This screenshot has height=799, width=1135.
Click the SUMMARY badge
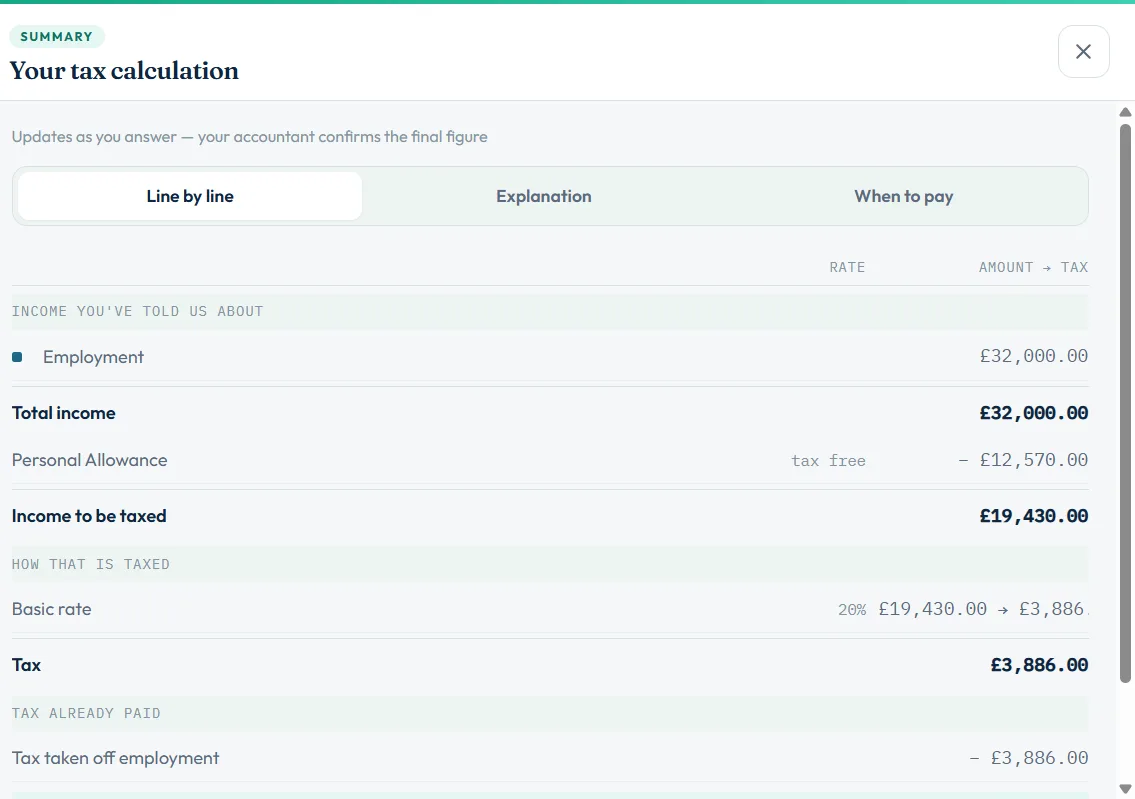(x=56, y=37)
